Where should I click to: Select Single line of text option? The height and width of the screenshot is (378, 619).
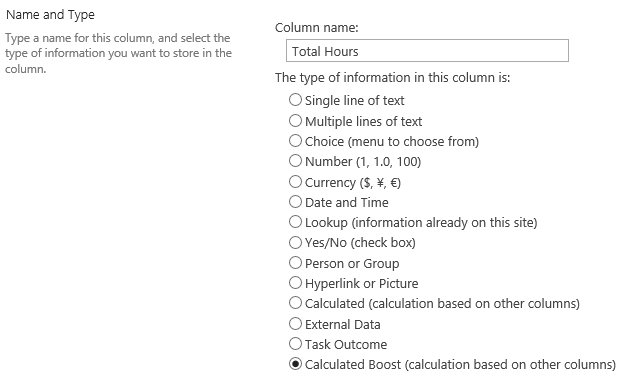pyautogui.click(x=295, y=100)
